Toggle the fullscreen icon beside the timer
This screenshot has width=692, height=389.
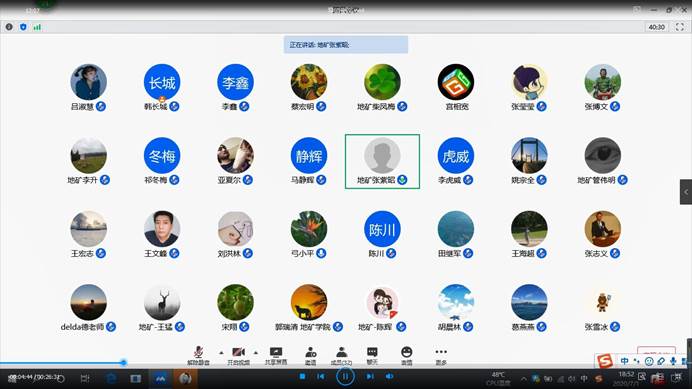pos(680,27)
